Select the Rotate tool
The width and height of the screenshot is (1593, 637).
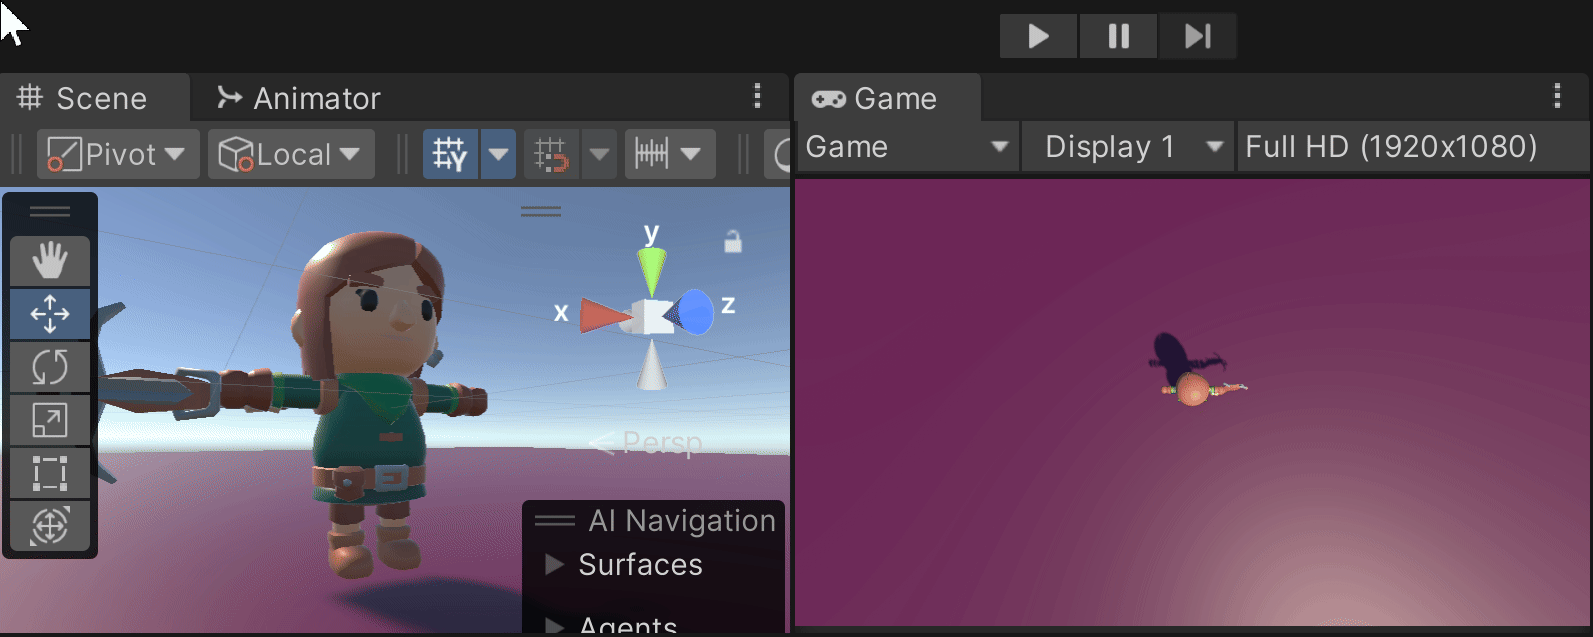pos(50,367)
